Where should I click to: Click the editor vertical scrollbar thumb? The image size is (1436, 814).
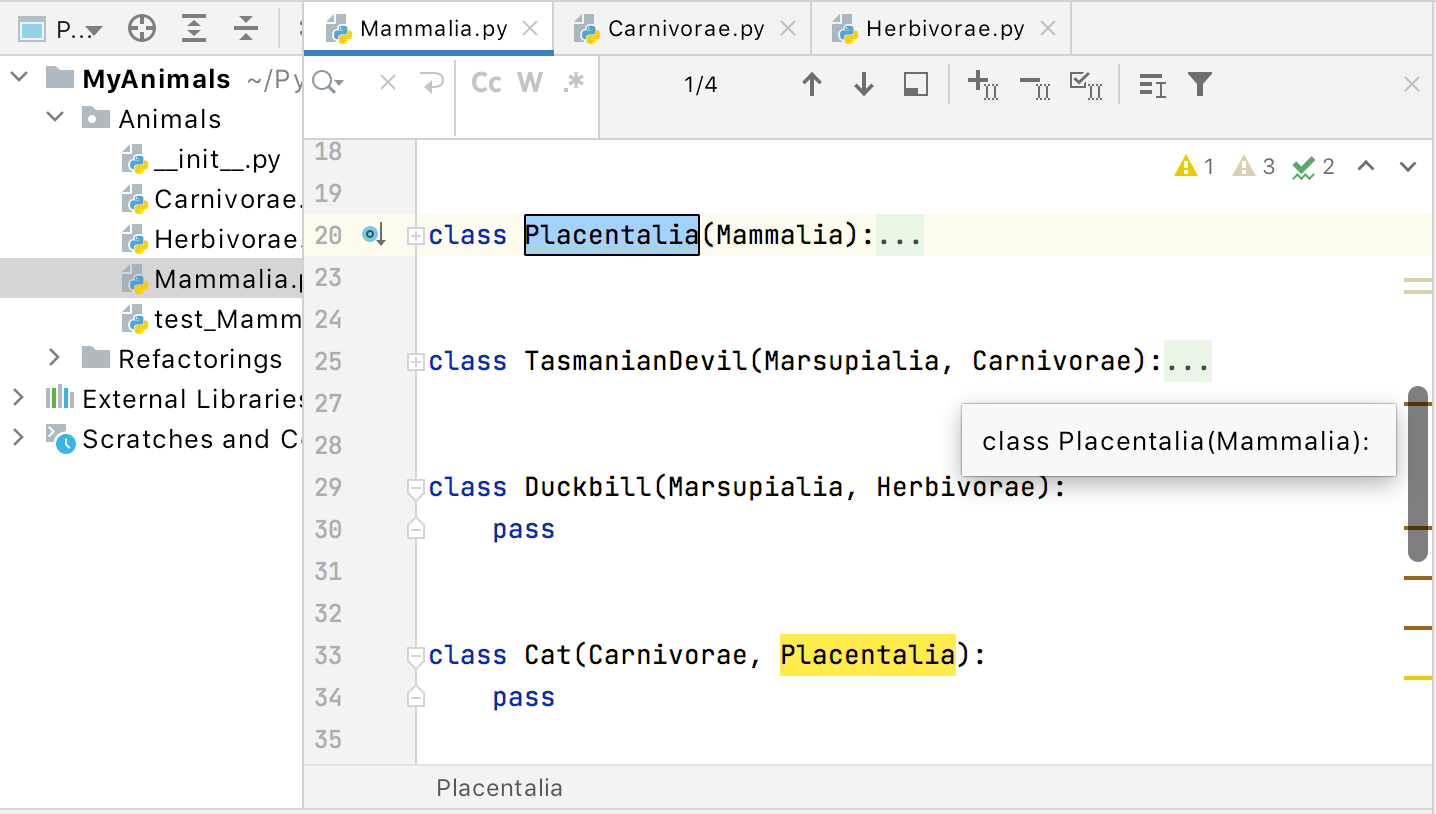click(1417, 473)
